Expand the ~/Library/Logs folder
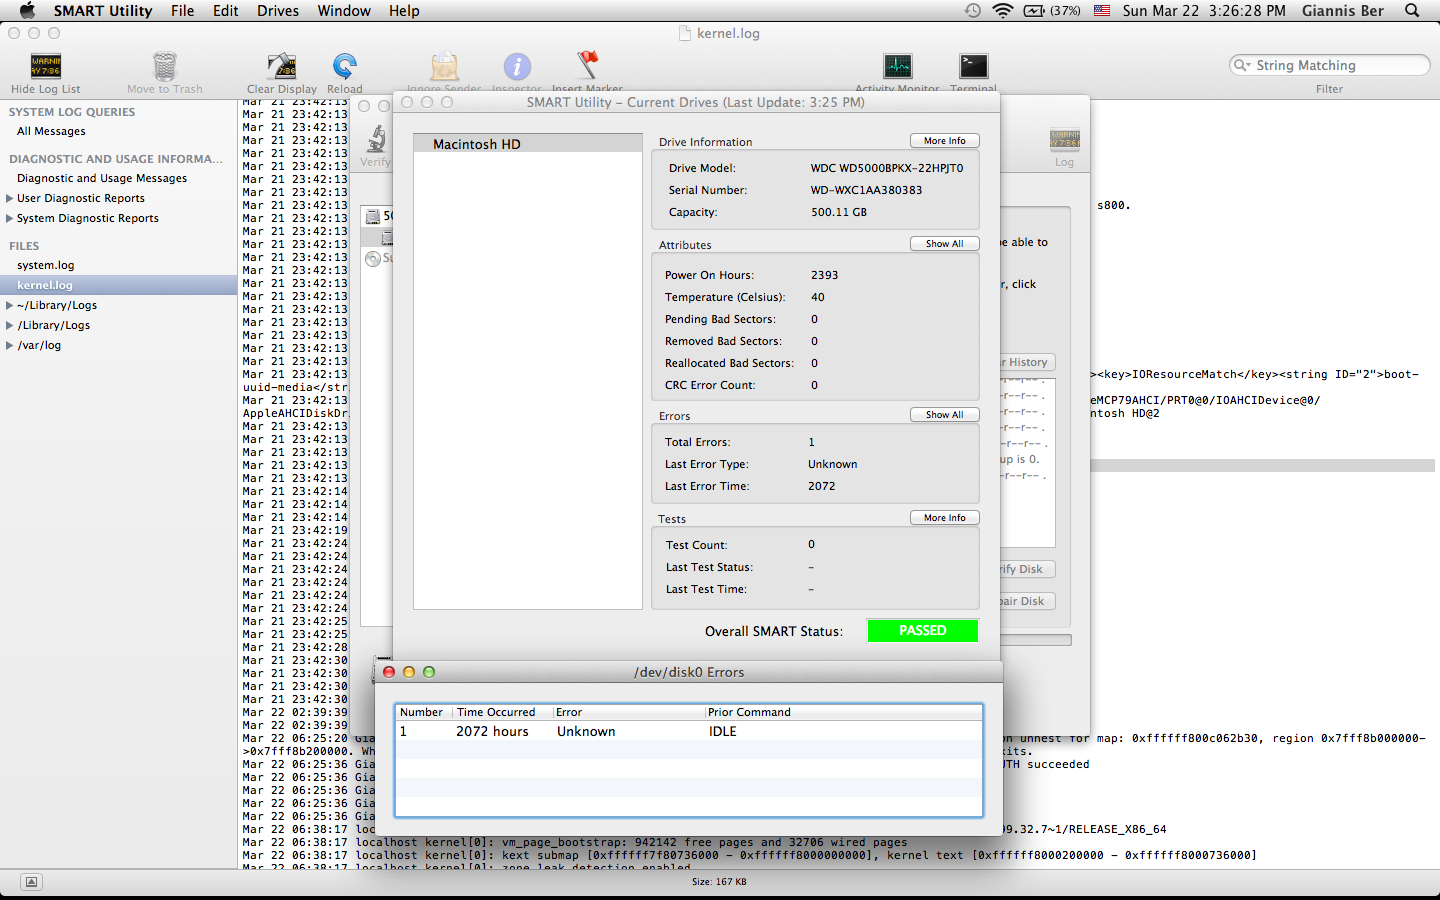The height and width of the screenshot is (900, 1440). click(x=10, y=305)
